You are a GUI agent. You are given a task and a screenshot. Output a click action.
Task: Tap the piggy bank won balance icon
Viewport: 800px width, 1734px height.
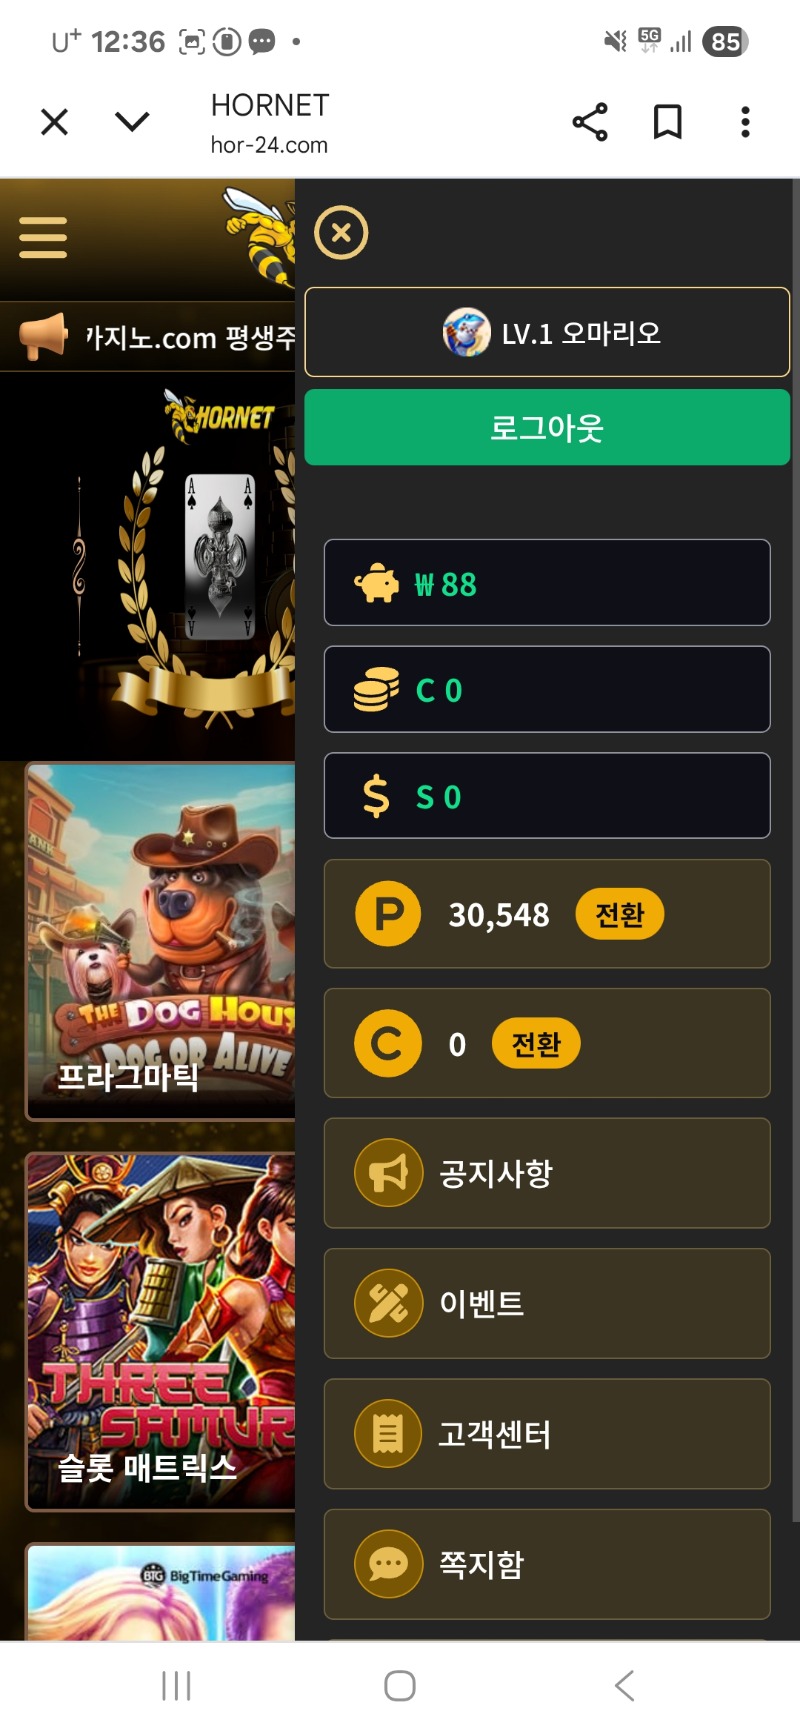click(x=376, y=583)
